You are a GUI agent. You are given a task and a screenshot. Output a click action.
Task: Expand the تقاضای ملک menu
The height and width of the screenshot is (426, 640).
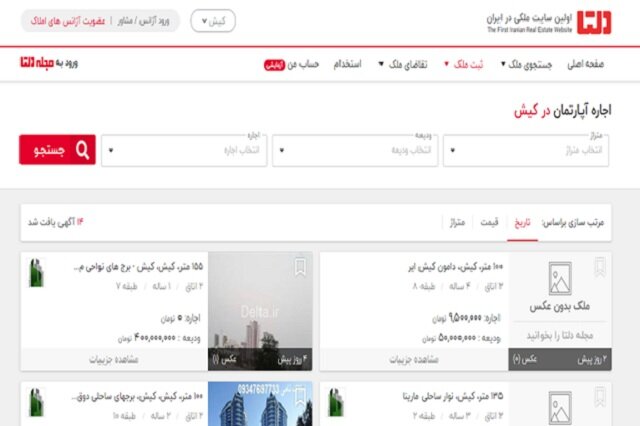403,64
